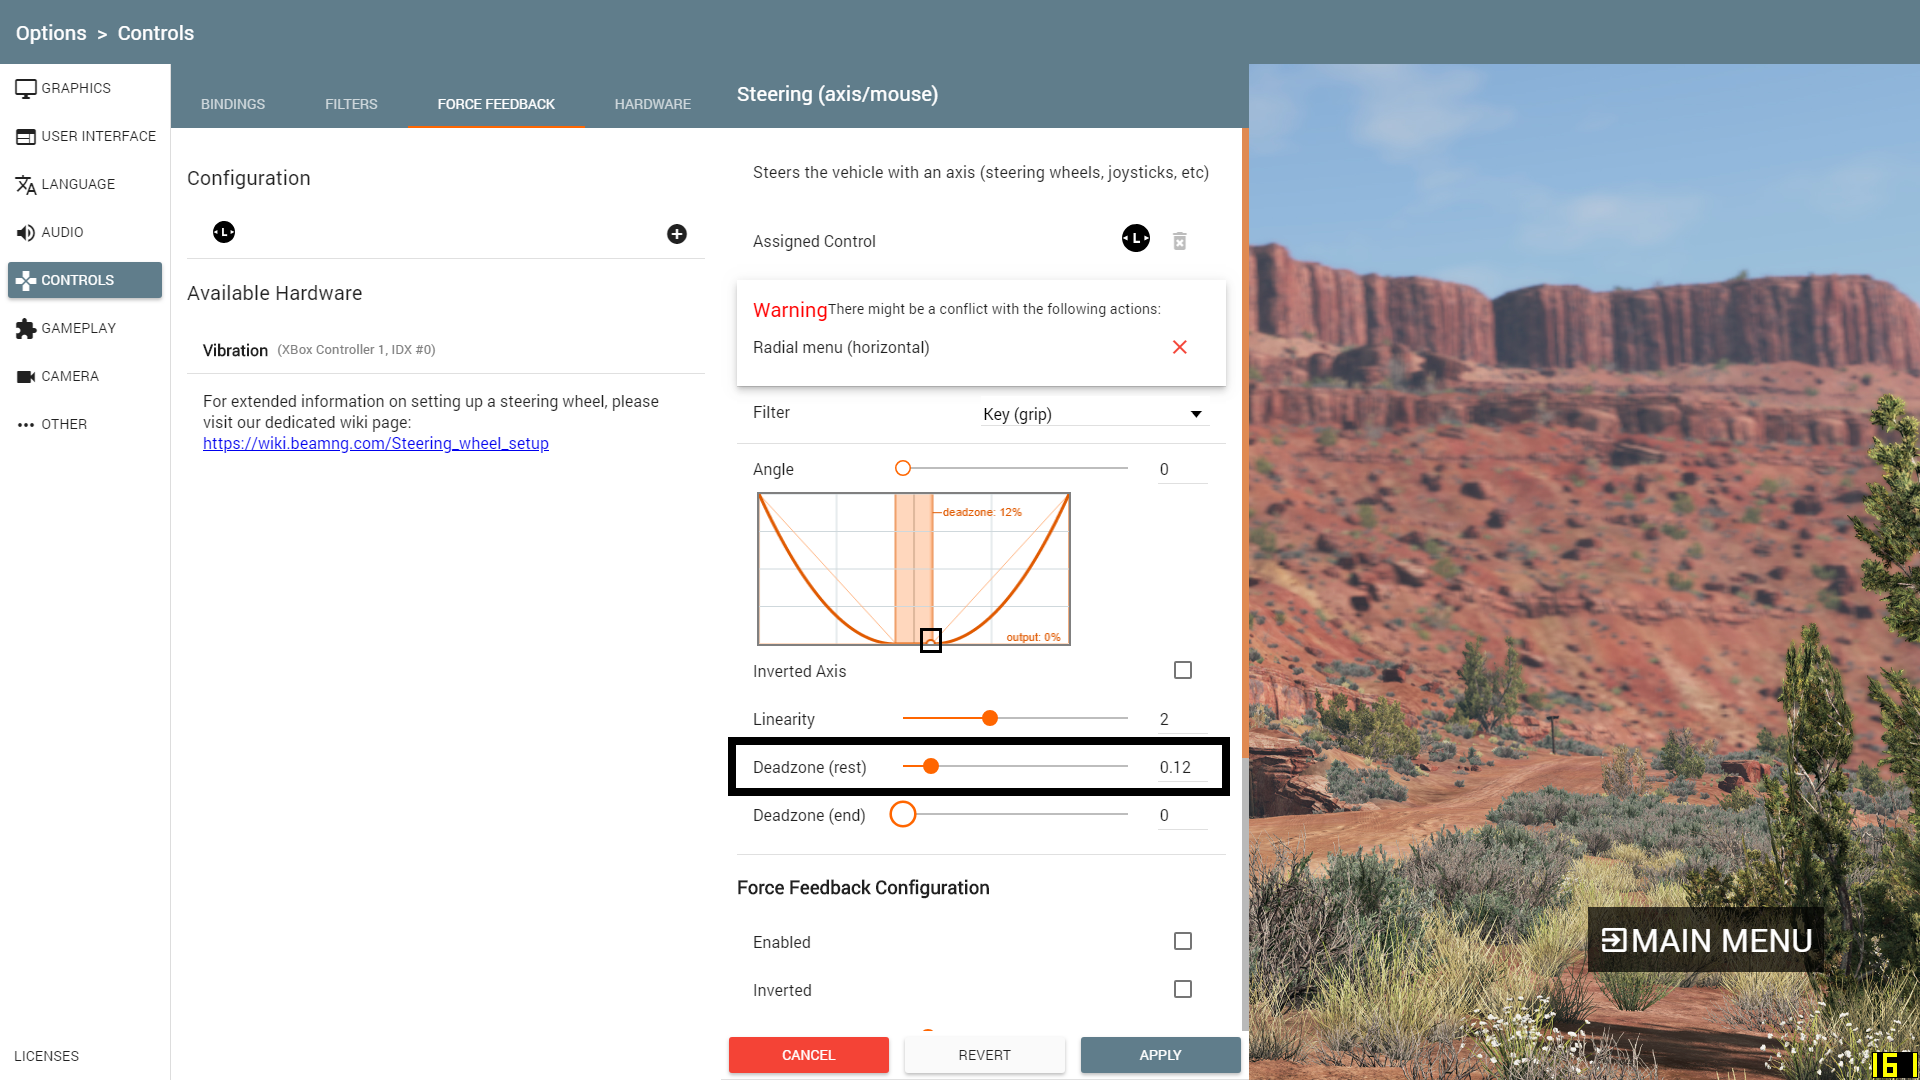The width and height of the screenshot is (1920, 1080).
Task: Click Options in the breadcrumb
Action: point(51,33)
